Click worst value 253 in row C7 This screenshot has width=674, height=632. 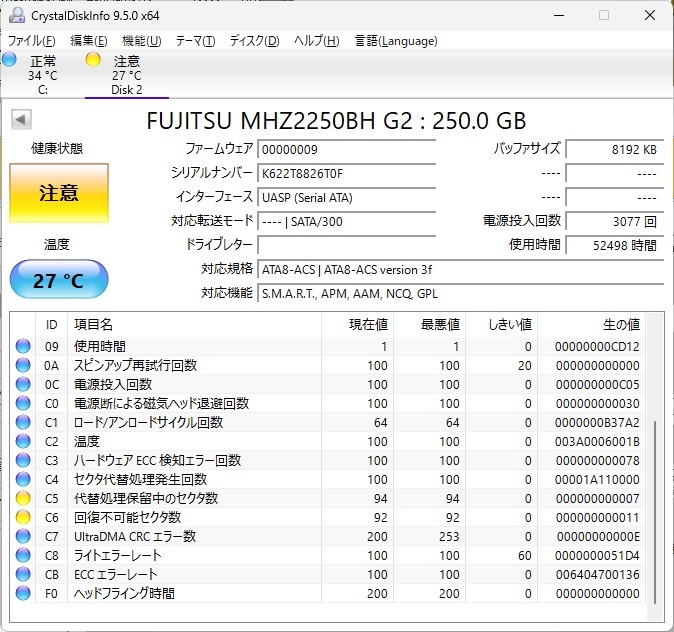pos(449,537)
